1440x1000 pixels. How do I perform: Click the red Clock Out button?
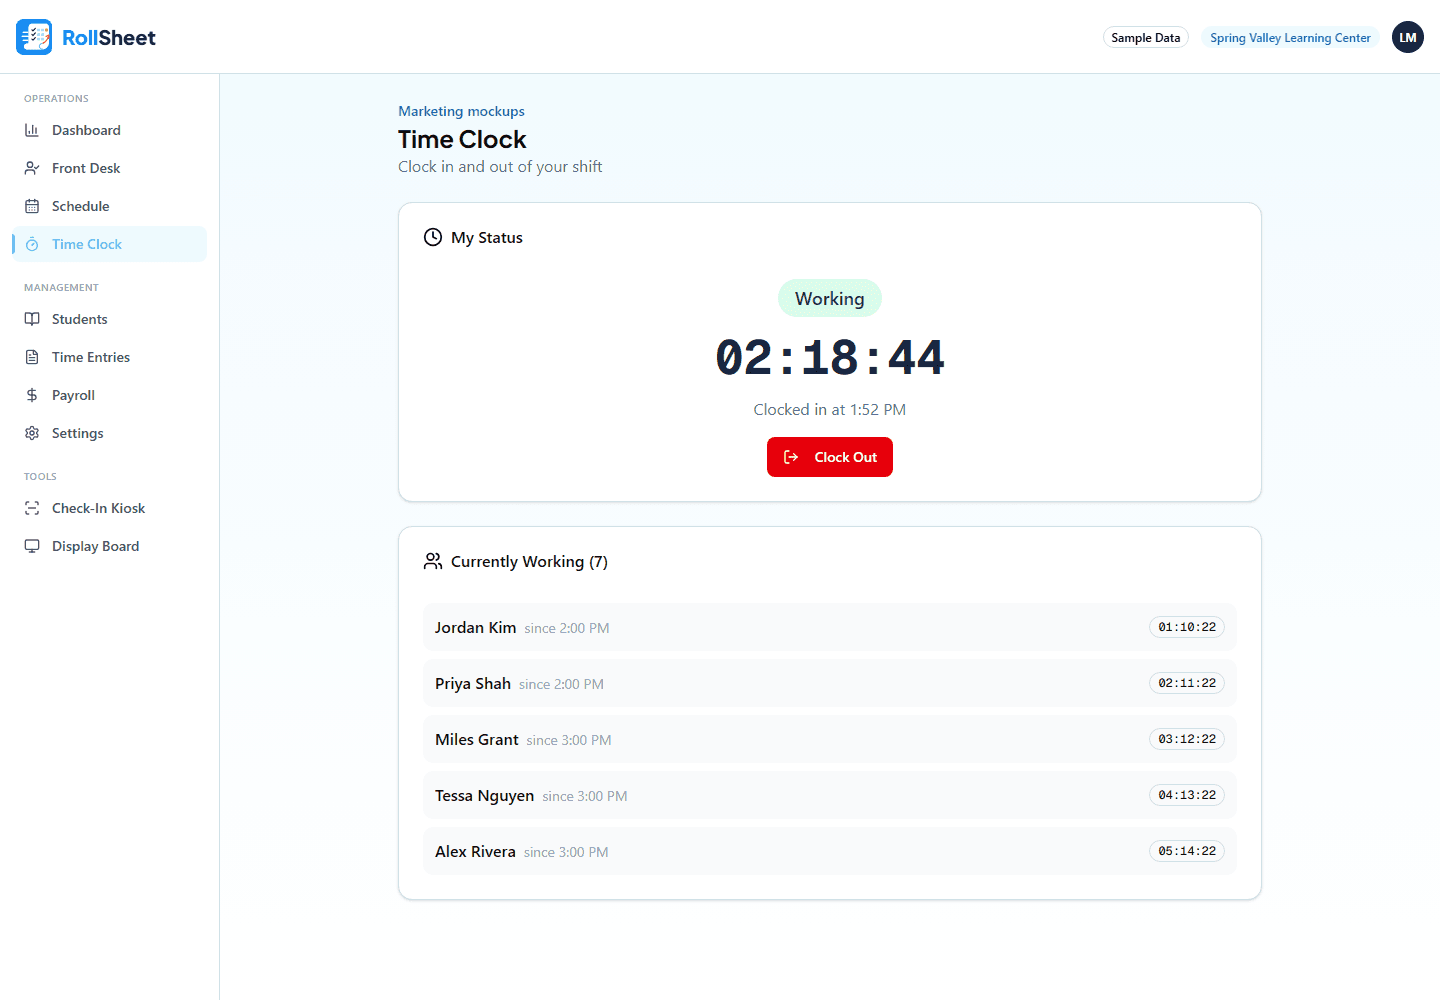coord(830,457)
